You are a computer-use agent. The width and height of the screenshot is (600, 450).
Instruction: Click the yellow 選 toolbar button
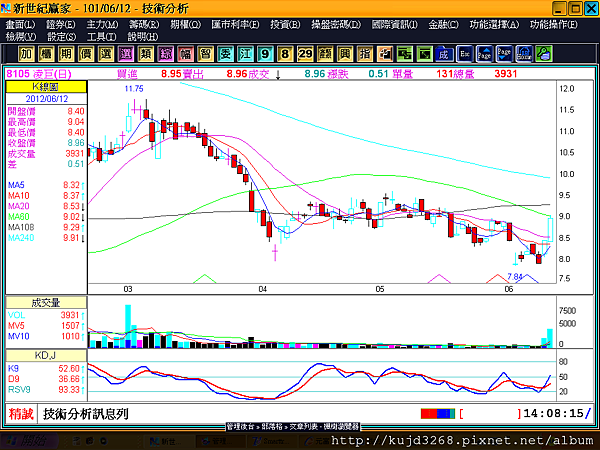pyautogui.click(x=106, y=54)
